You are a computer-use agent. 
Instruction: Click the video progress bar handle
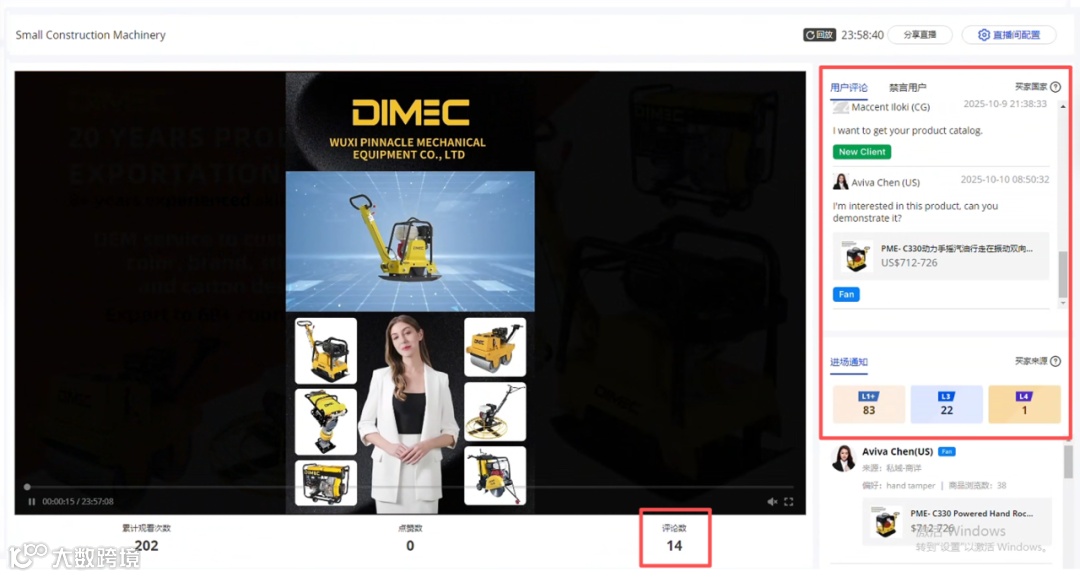point(27,487)
